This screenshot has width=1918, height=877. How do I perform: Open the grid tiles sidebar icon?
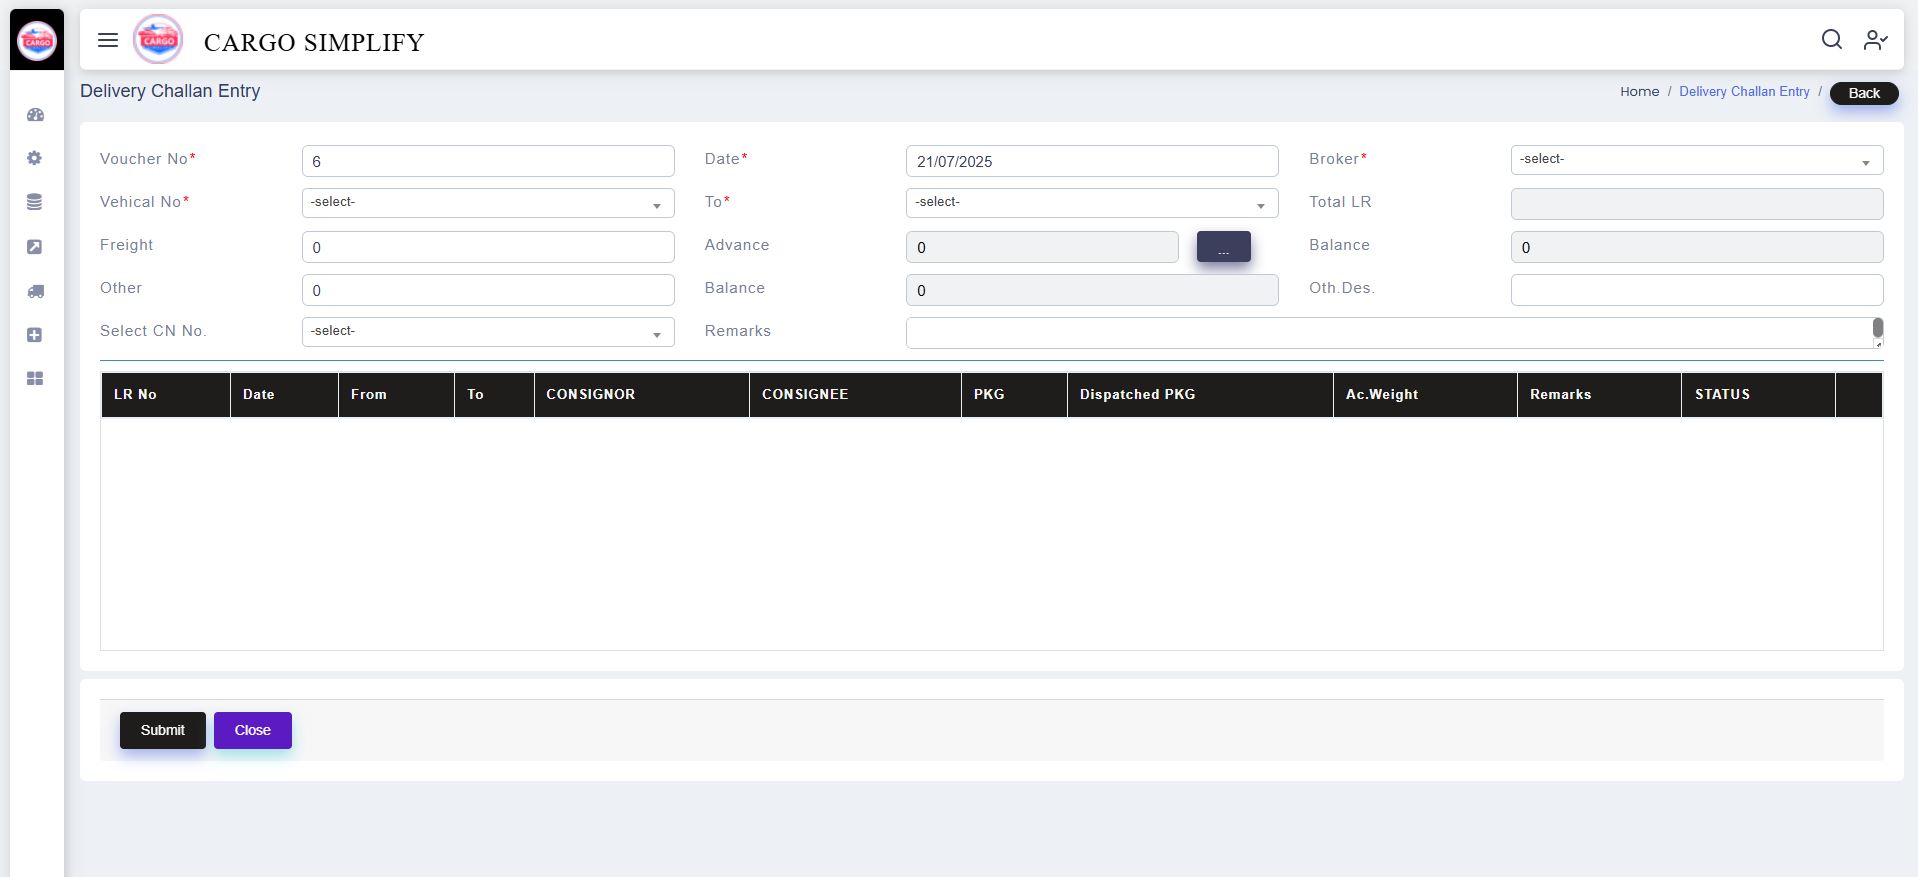click(35, 379)
